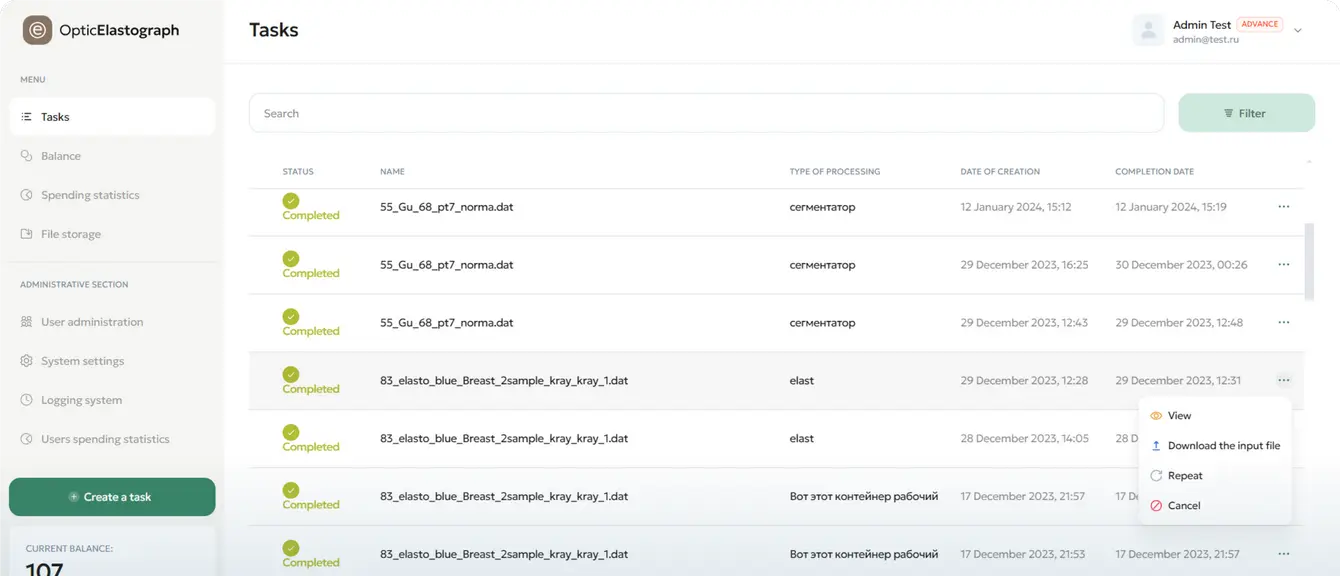The height and width of the screenshot is (576, 1340).
Task: Select View in the context menu
Action: pyautogui.click(x=1179, y=416)
